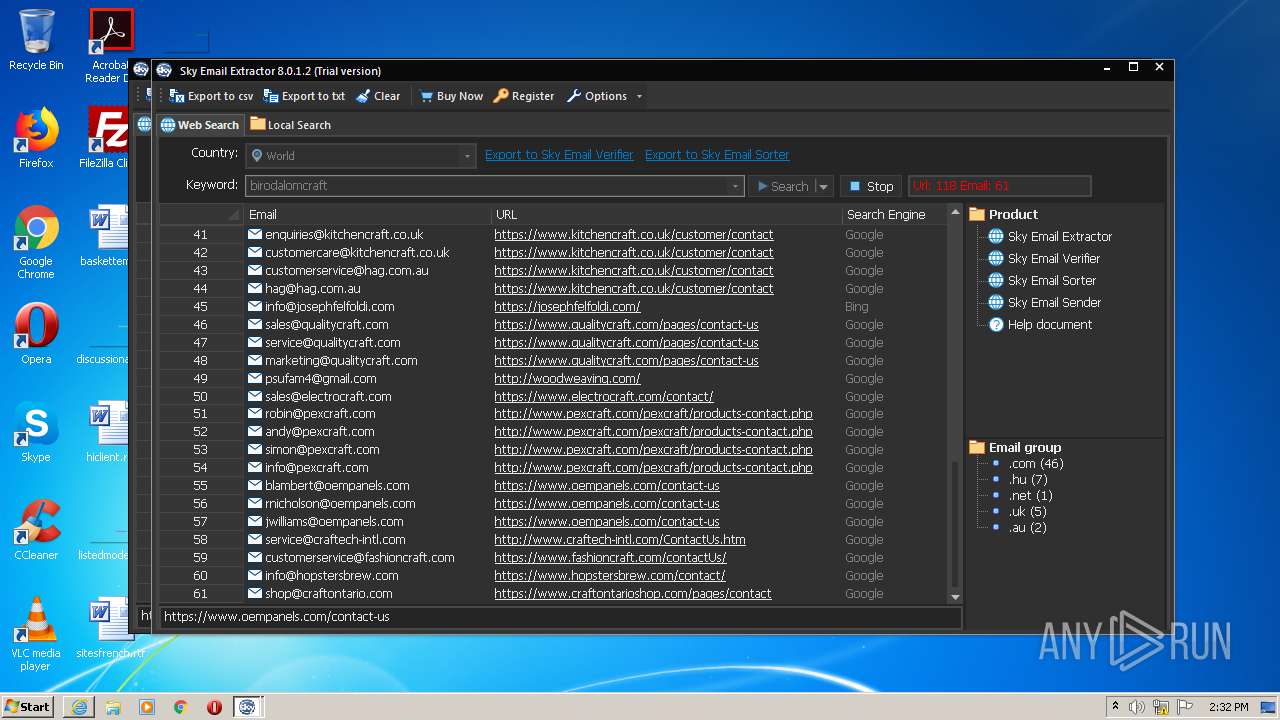Open Export to Sky Email Verifier link
This screenshot has width=1280, height=720.
pos(559,155)
